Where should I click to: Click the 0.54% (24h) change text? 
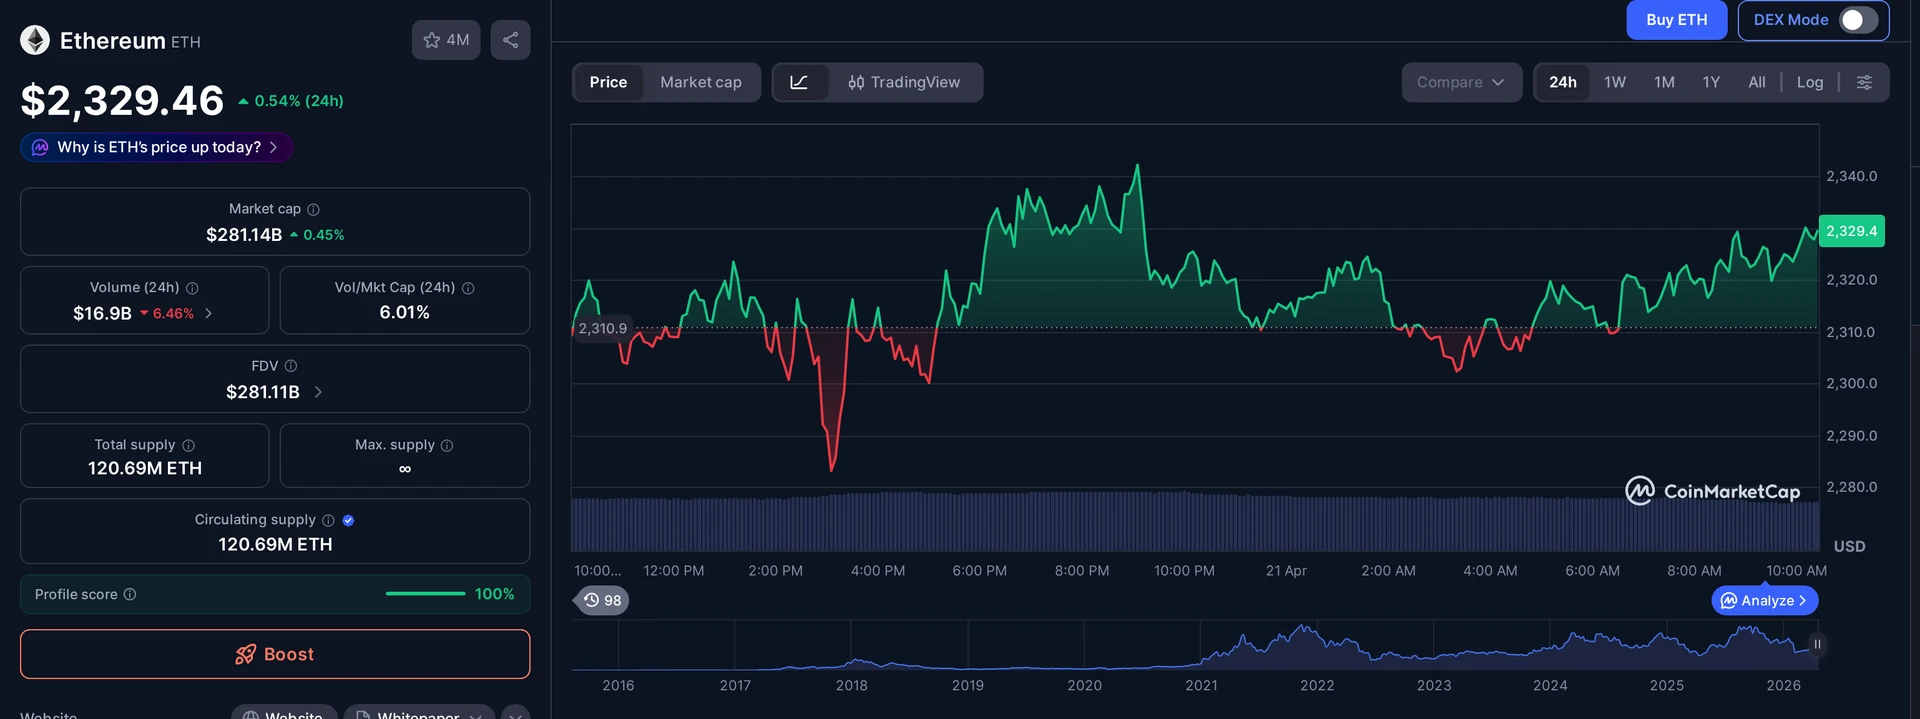(x=298, y=101)
